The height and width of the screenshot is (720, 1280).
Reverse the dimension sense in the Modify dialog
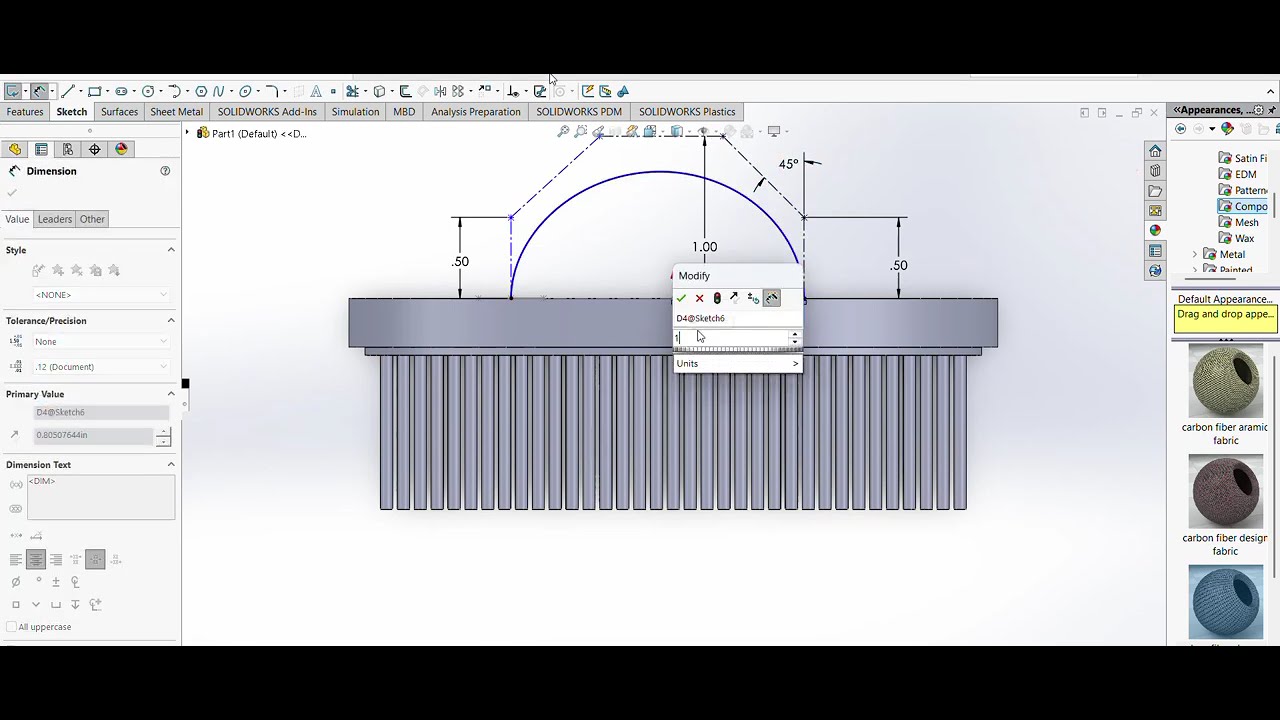pyautogui.click(x=735, y=298)
